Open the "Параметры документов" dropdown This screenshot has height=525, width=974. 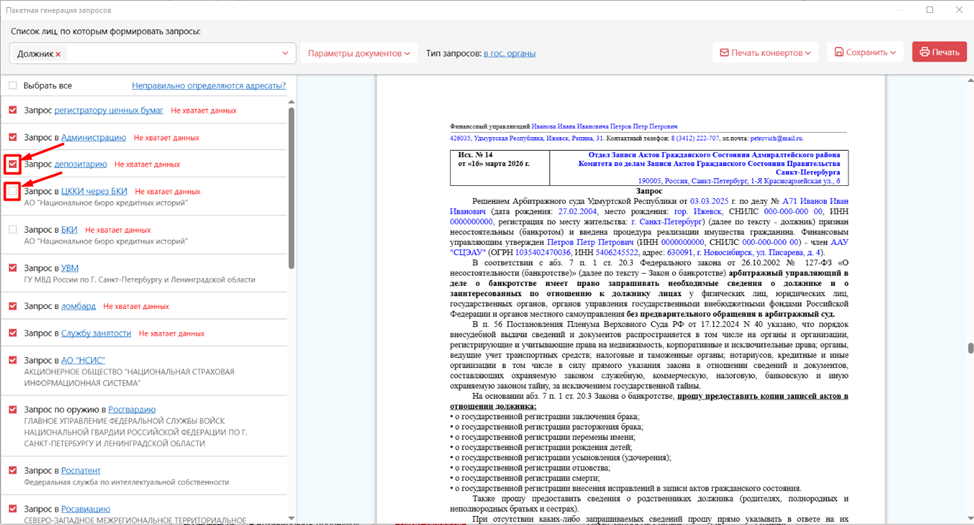359,53
